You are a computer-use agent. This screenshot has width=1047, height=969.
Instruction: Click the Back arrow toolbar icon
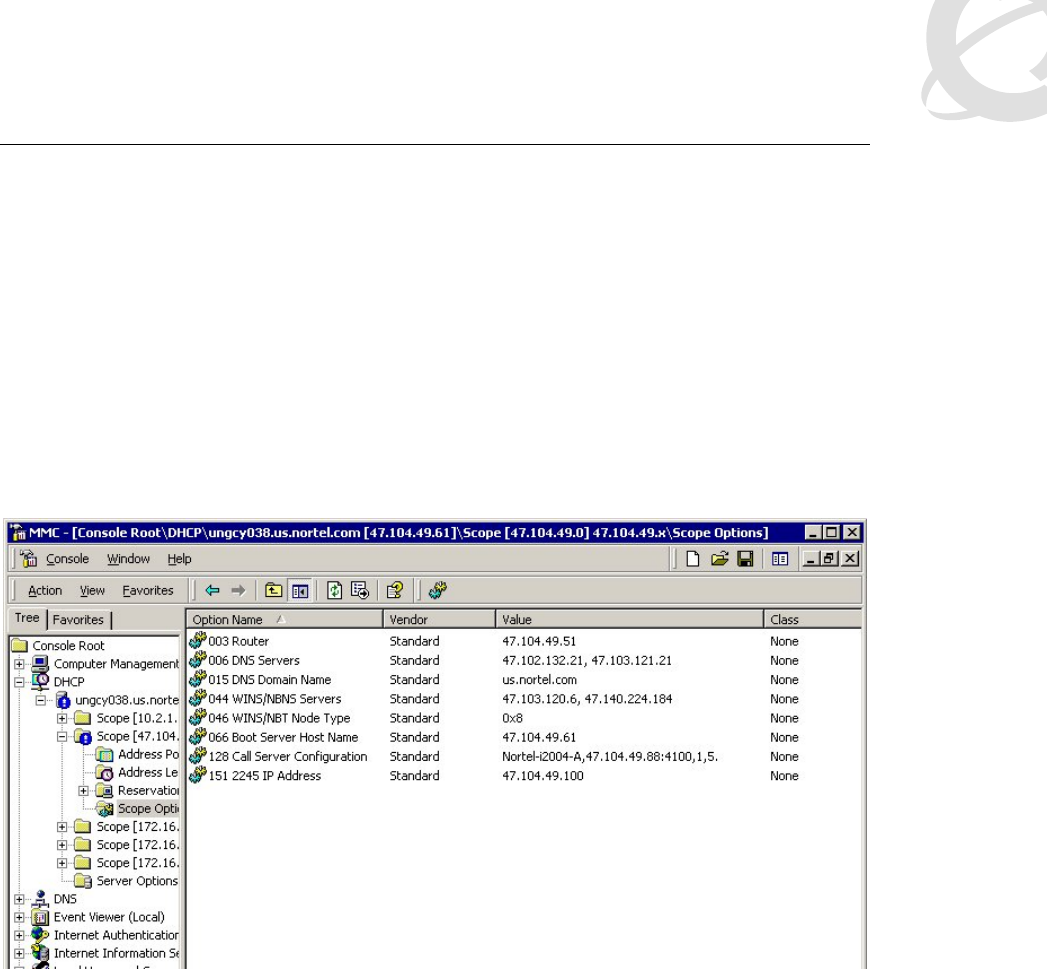[x=212, y=590]
